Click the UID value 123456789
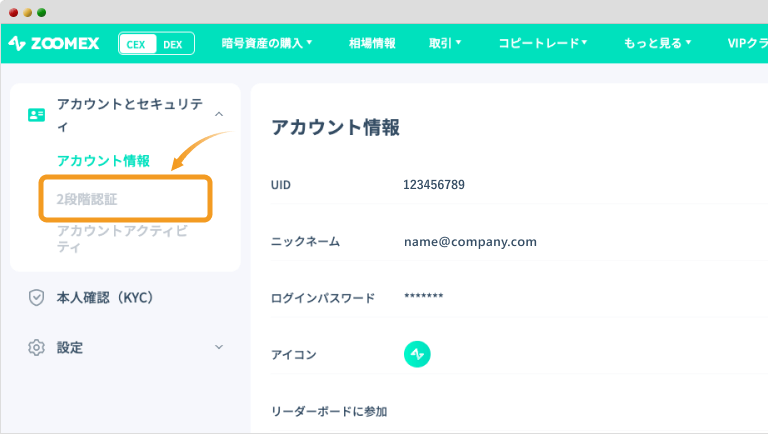Screen dimensions: 768x434 tap(433, 185)
